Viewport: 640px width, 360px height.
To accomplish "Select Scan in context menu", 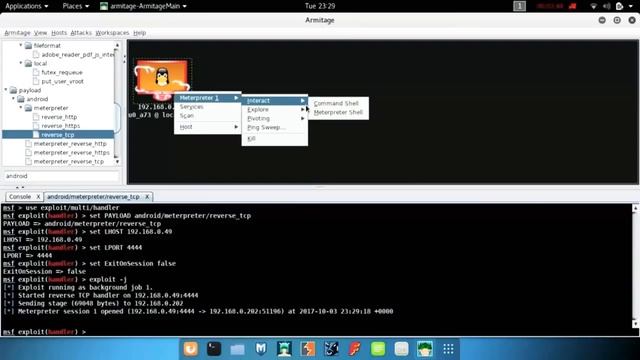I will pos(208,116).
